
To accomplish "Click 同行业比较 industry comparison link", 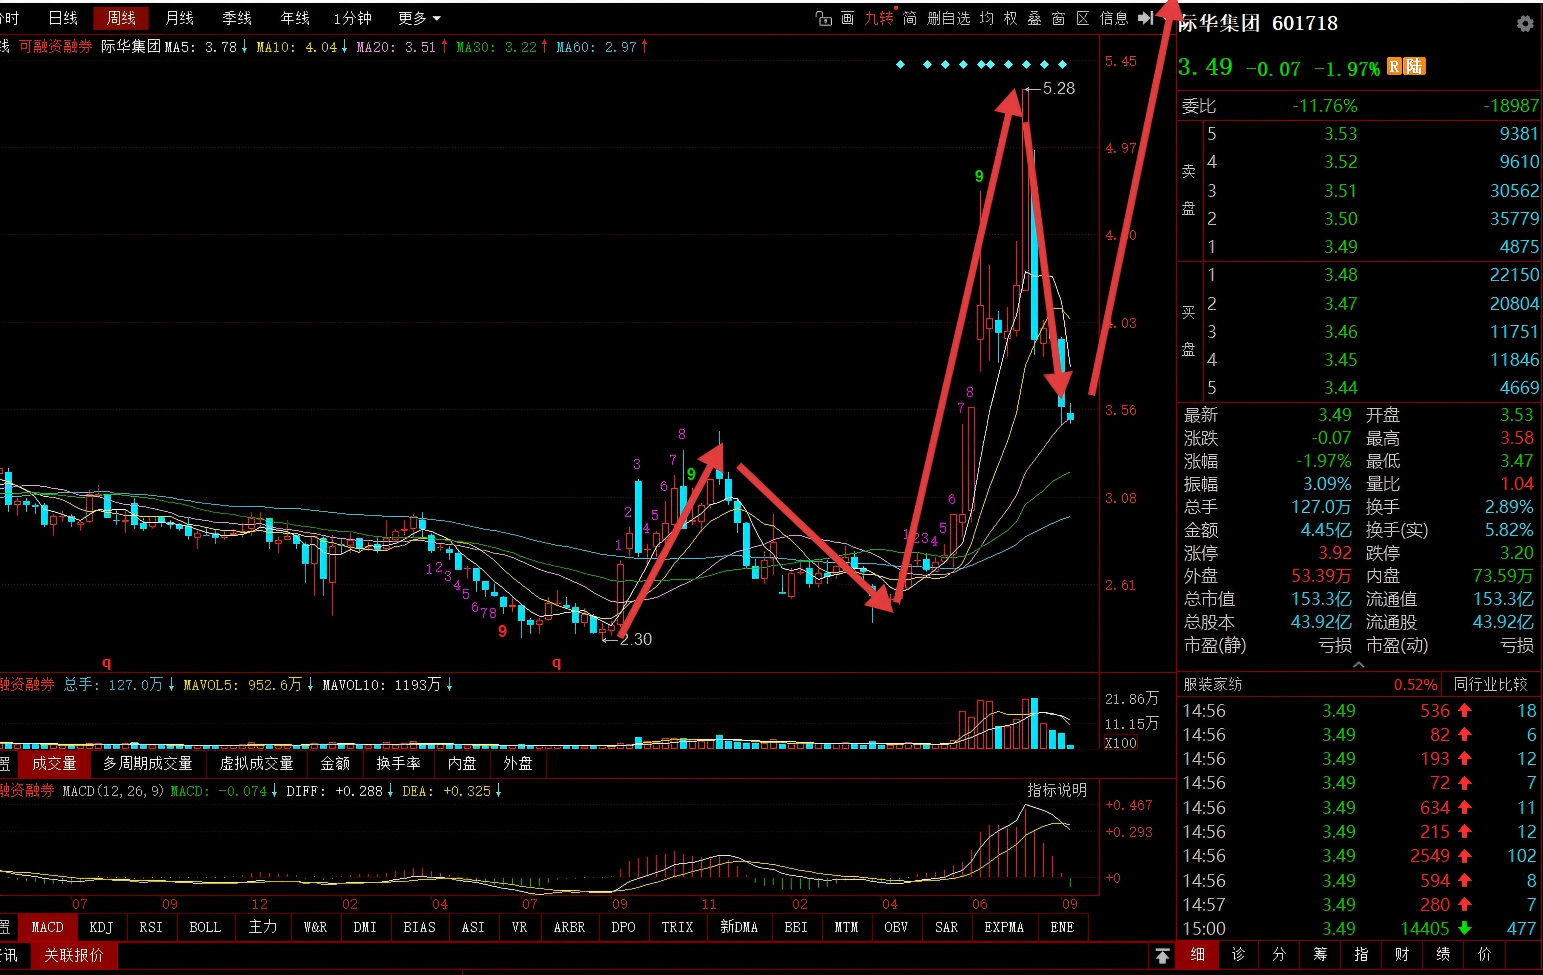I will pos(1490,684).
